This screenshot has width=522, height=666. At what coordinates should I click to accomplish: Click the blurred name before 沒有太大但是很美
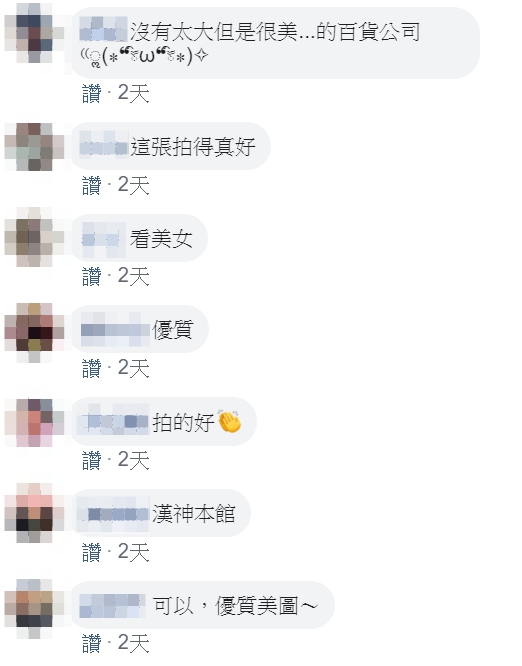tap(103, 29)
